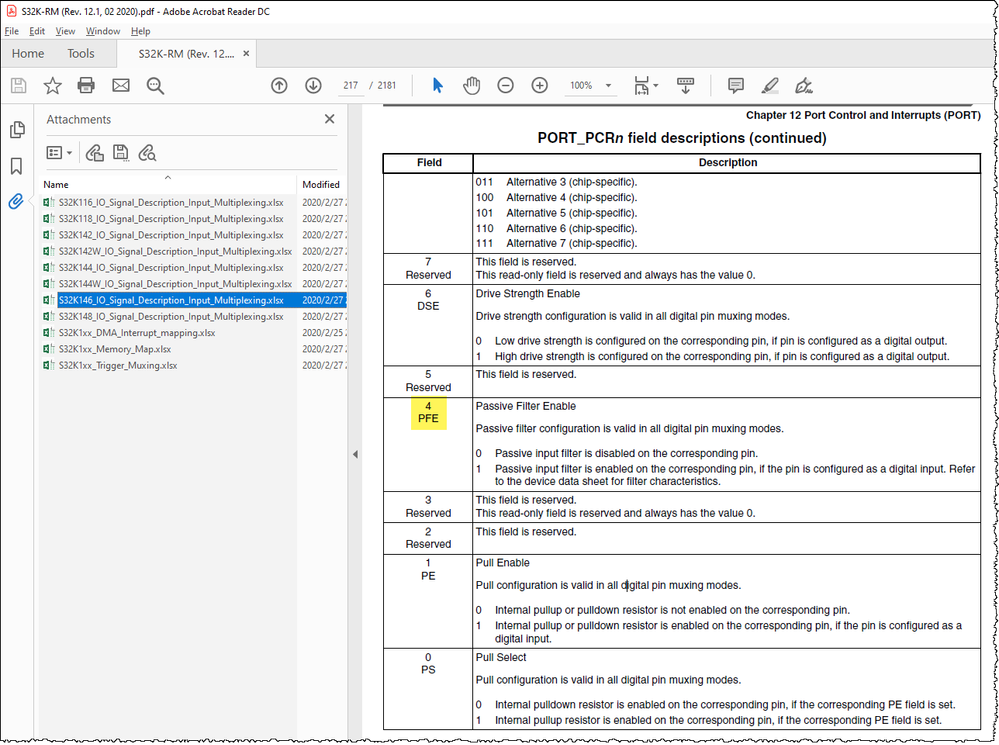Image resolution: width=999 pixels, height=745 pixels.
Task: Click the Save file toolbar icon
Action: pos(18,85)
